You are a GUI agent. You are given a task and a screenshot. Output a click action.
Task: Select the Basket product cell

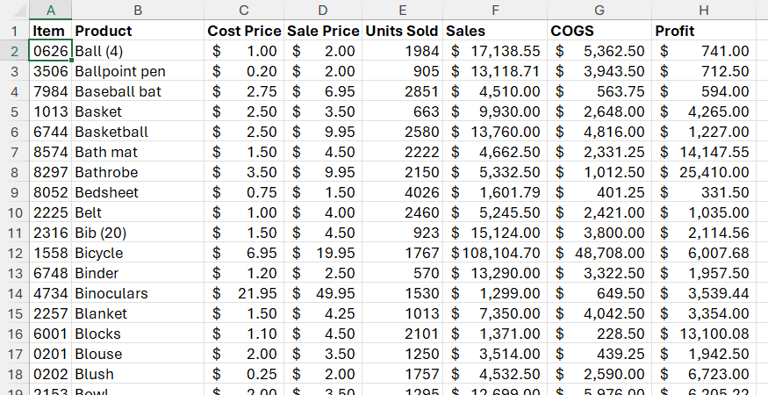coord(138,112)
